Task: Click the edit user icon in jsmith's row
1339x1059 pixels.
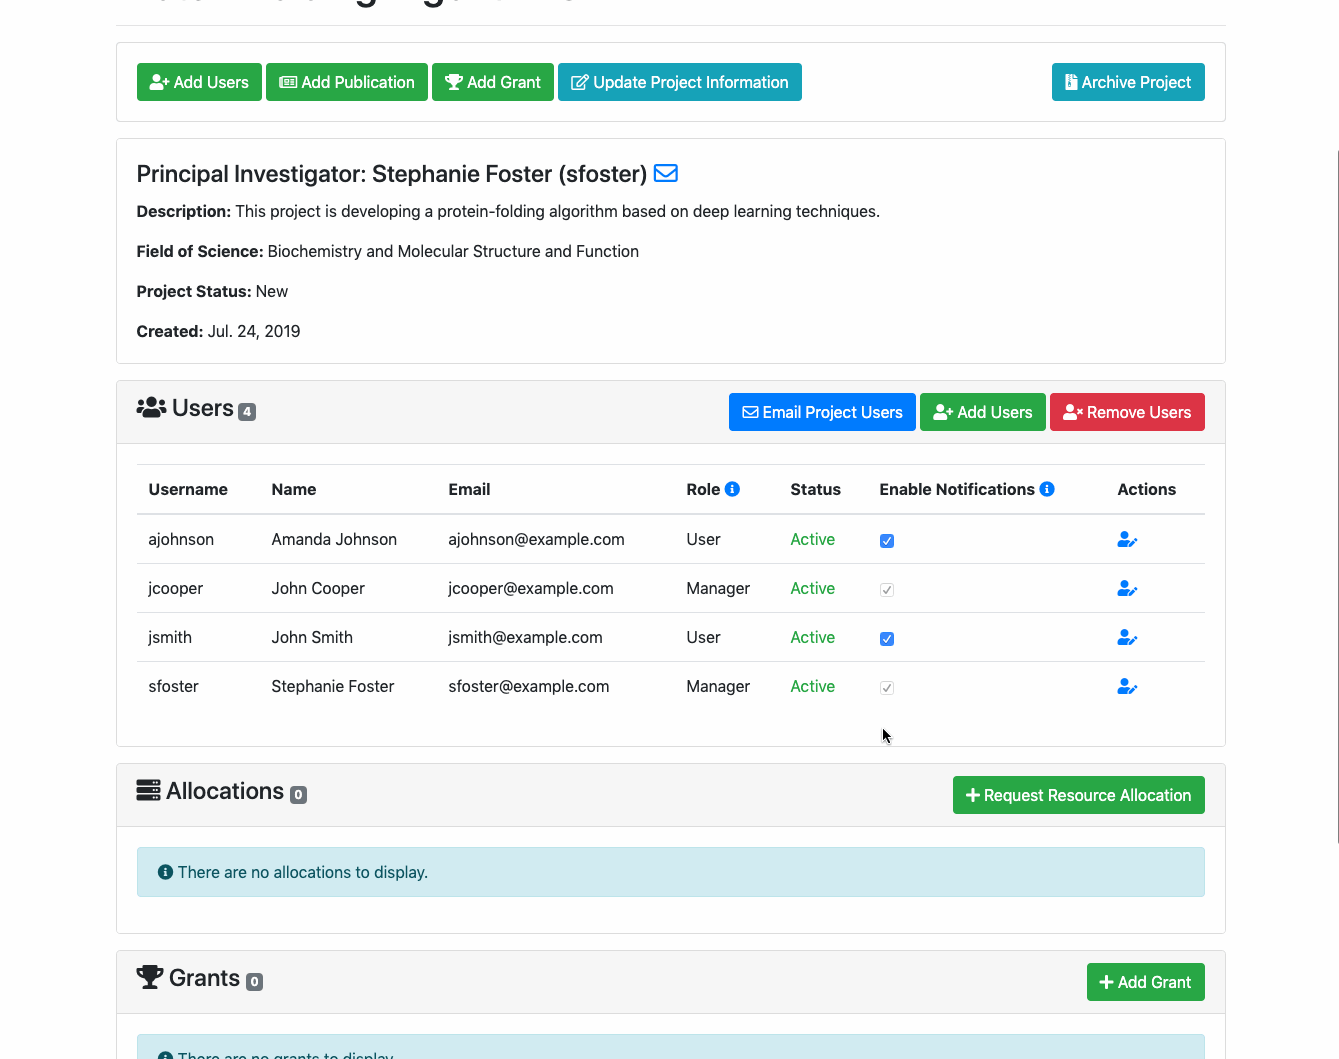Action: tap(1127, 638)
